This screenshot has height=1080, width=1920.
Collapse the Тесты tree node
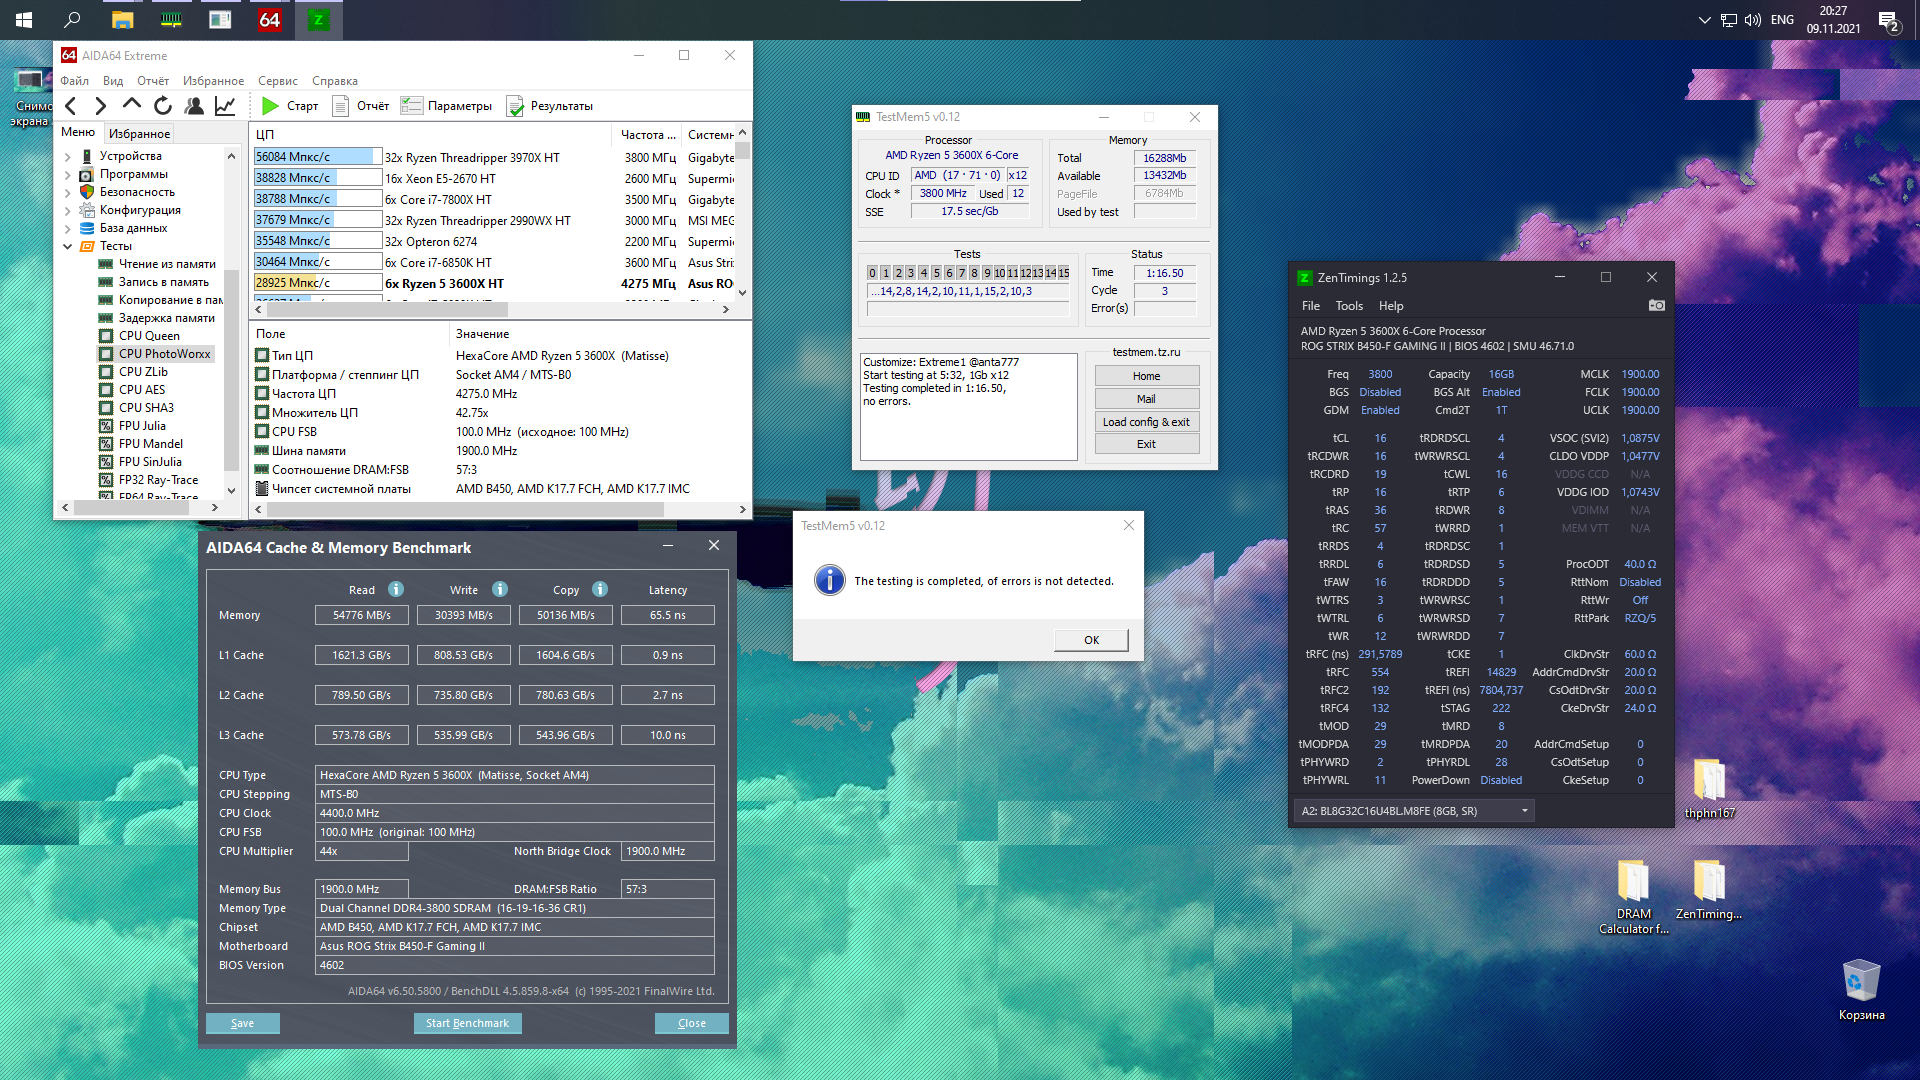(x=68, y=247)
